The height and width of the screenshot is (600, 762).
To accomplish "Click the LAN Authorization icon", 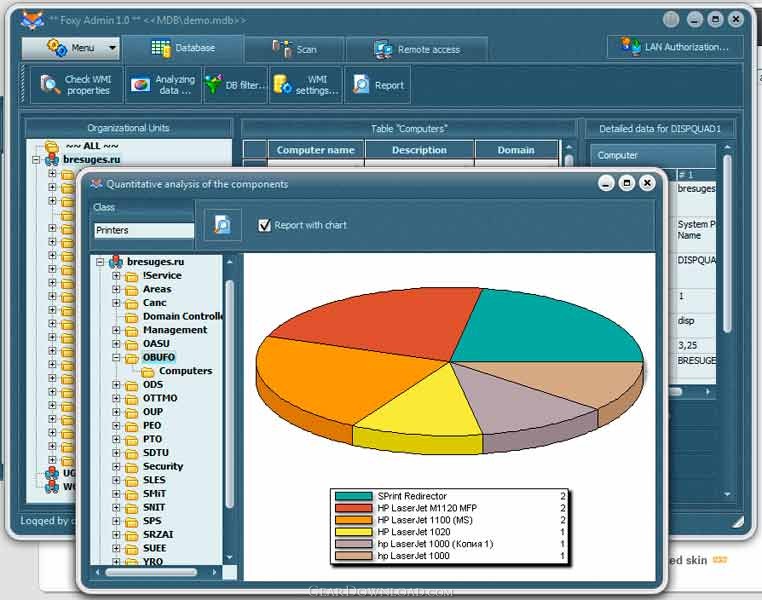I will (x=631, y=47).
